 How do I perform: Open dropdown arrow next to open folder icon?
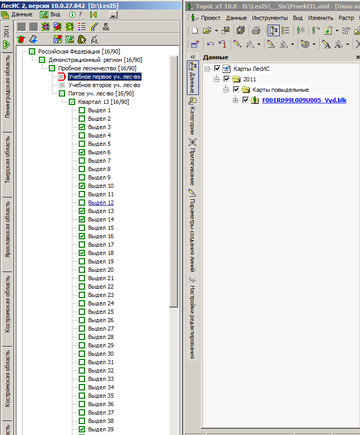(216, 31)
